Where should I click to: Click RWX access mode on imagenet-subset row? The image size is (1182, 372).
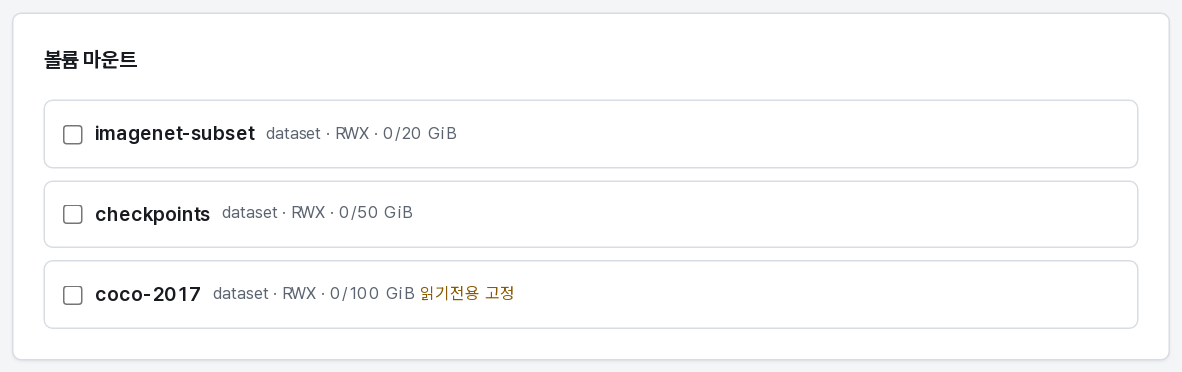click(352, 134)
